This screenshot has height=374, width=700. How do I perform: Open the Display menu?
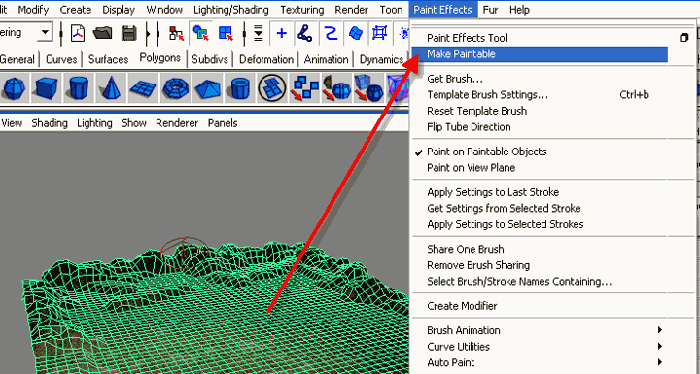point(119,9)
